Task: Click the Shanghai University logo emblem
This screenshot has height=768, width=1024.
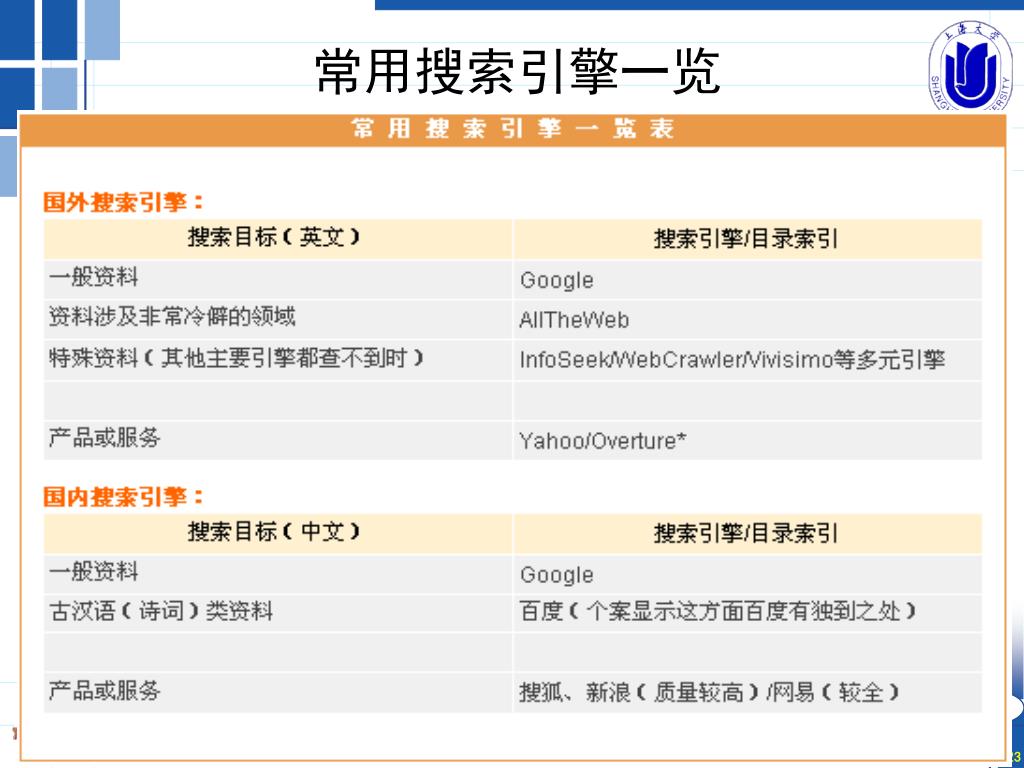Action: coord(970,65)
